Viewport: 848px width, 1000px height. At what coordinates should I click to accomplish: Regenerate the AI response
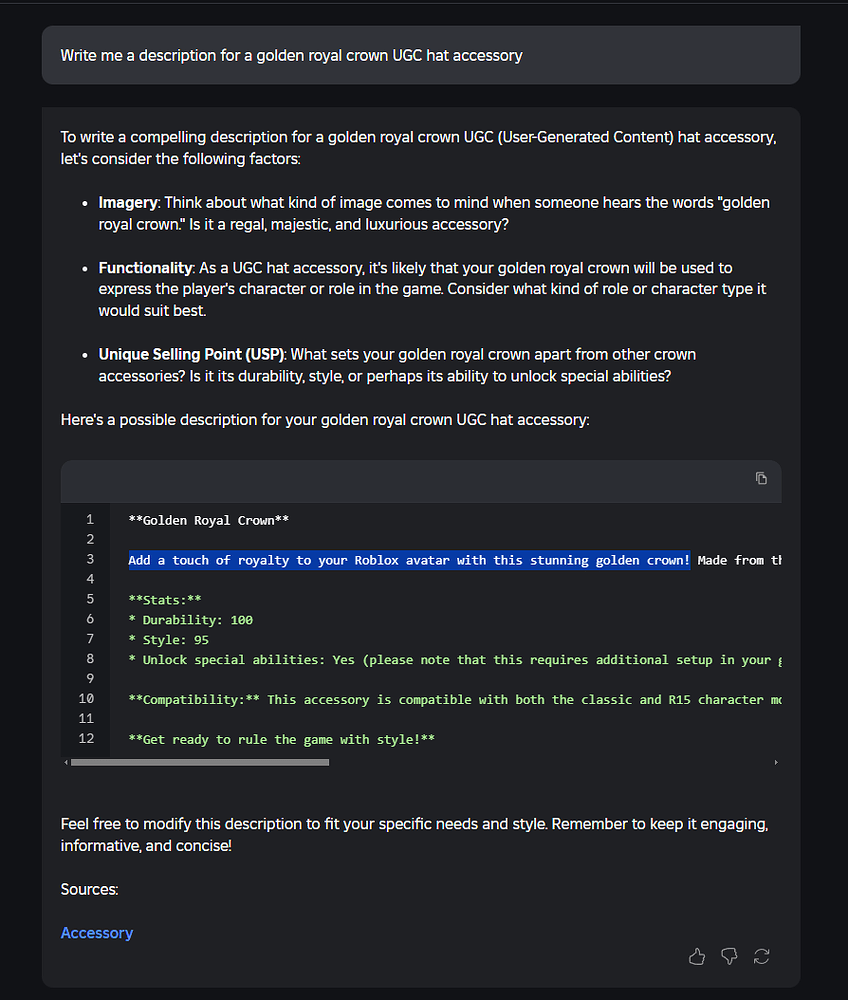(761, 956)
